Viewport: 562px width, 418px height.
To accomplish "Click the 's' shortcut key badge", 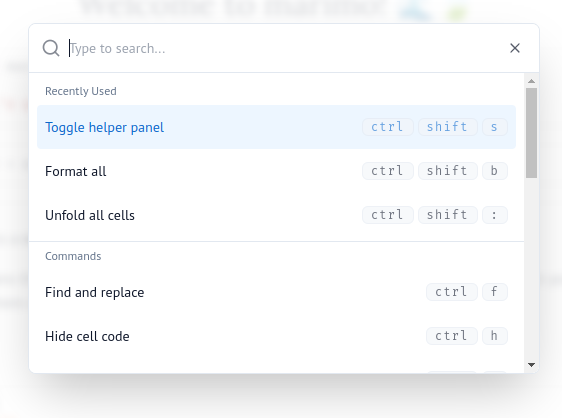I will click(x=495, y=127).
